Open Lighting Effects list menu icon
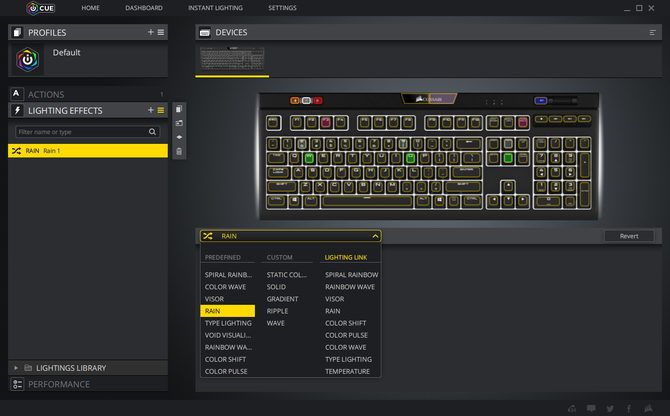 [x=161, y=110]
